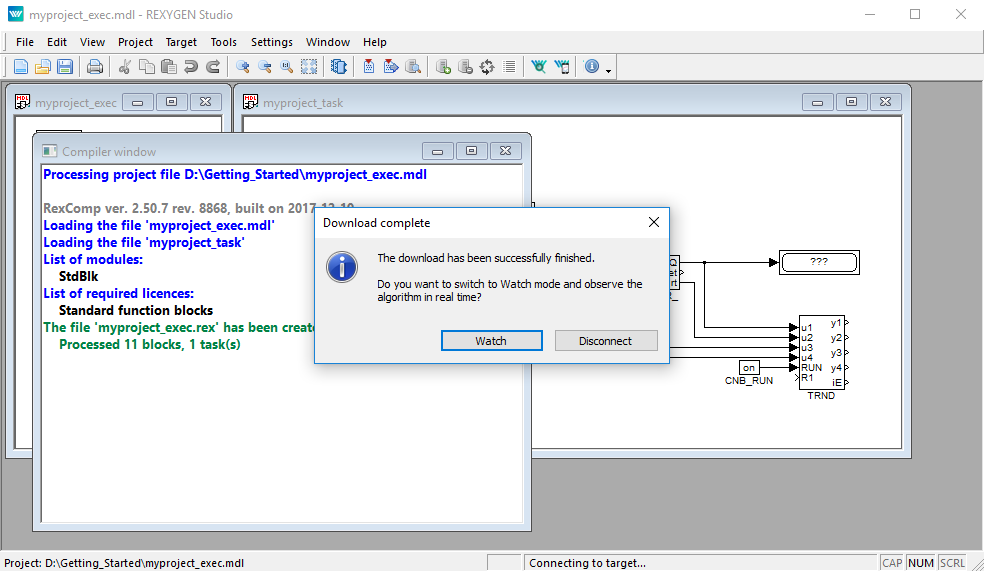
Task: Click the blue info About icon
Action: click(x=592, y=67)
